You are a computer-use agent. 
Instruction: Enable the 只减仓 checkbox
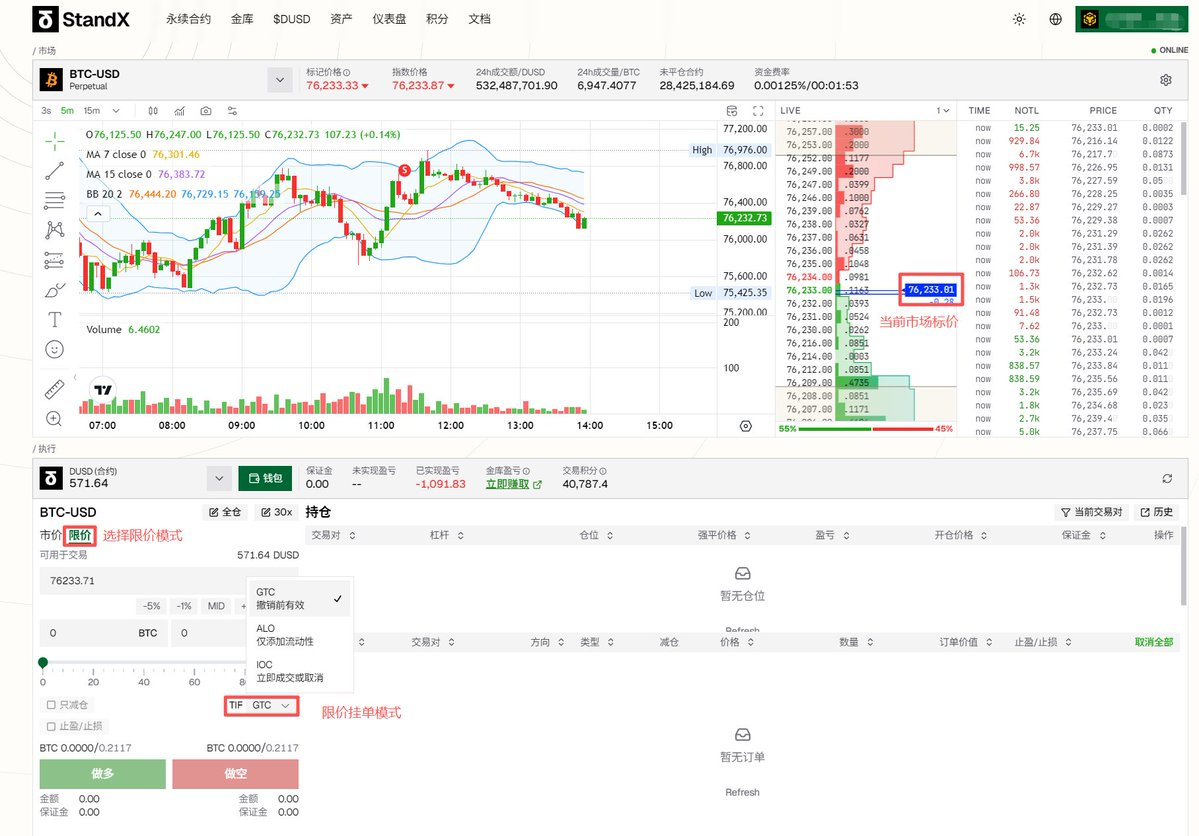tap(51, 705)
